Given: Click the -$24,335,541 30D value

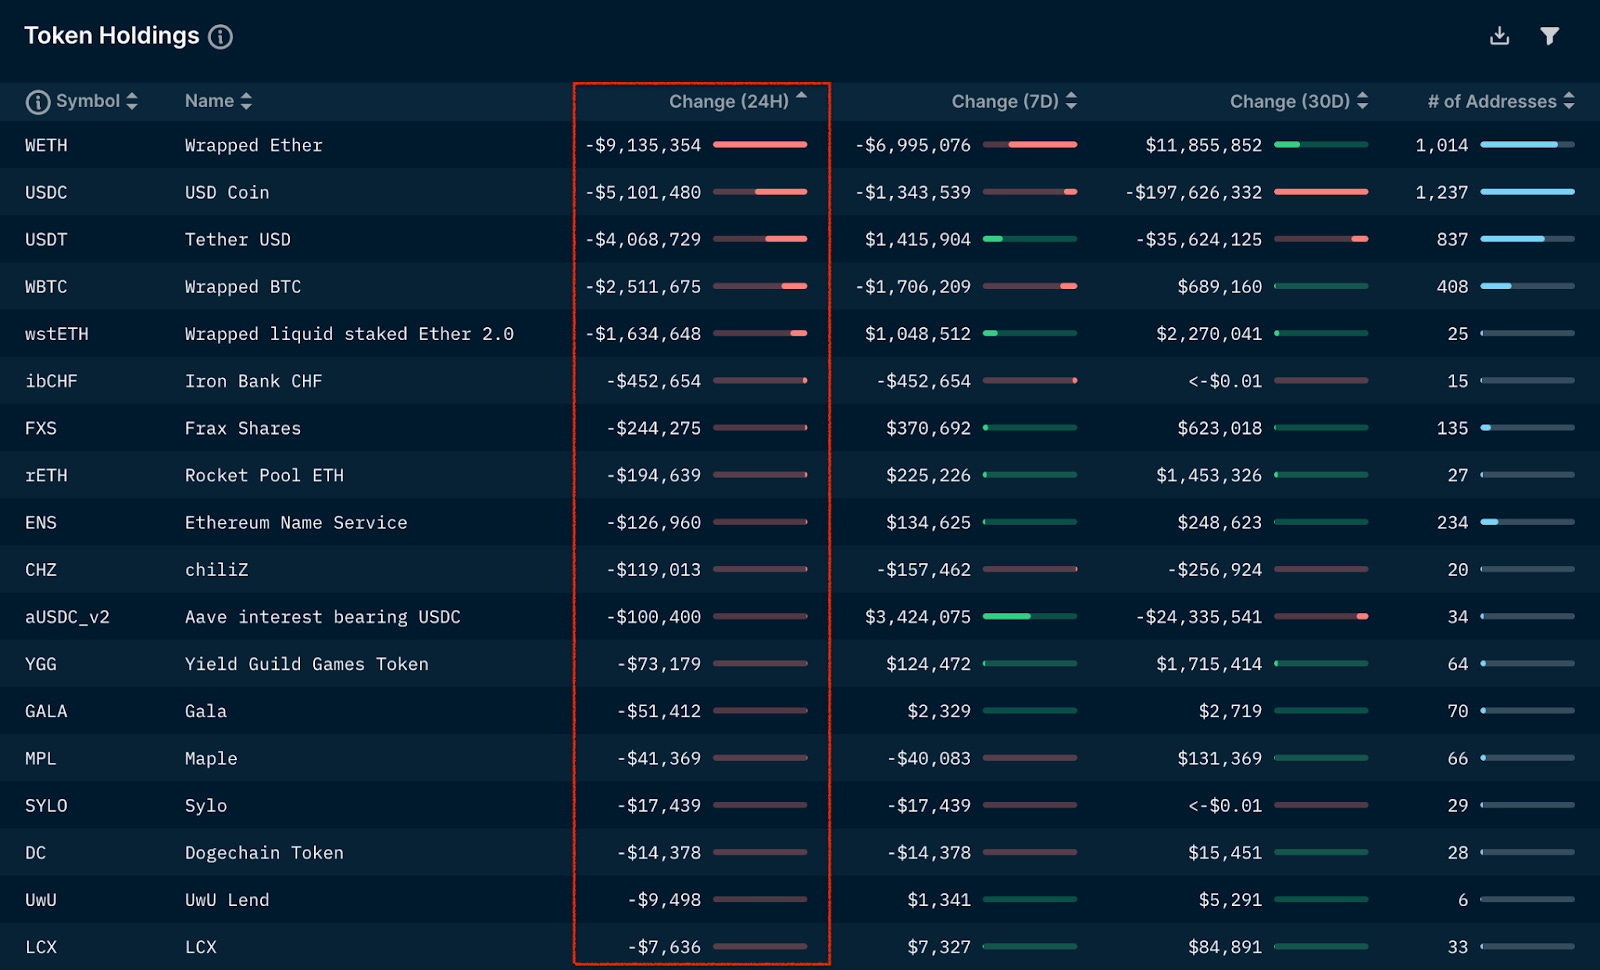Looking at the screenshot, I should click(x=1199, y=617).
